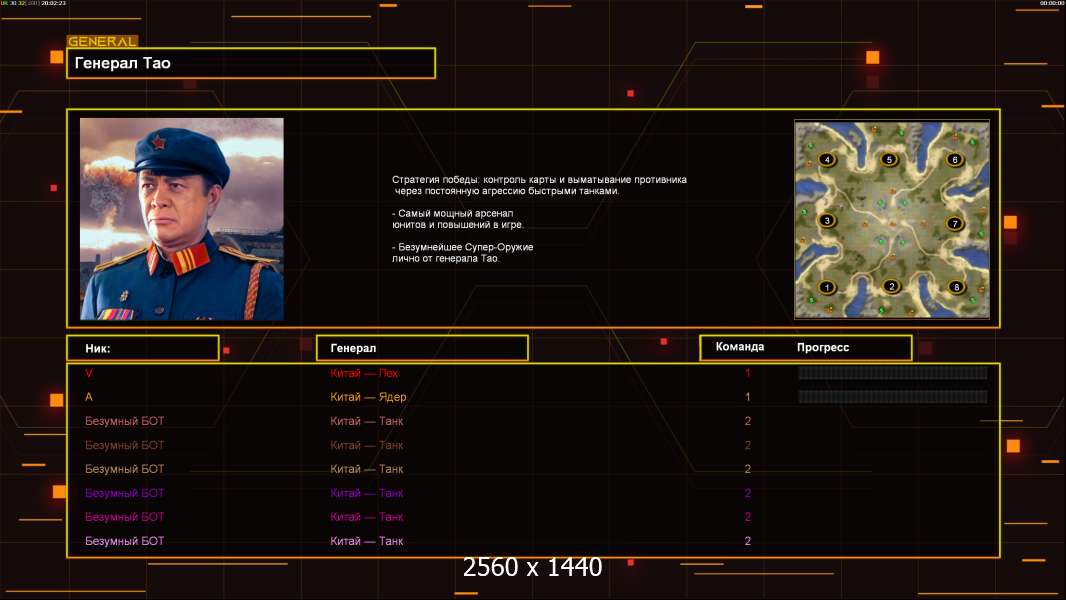Click player A's loading progress bar

(893, 396)
